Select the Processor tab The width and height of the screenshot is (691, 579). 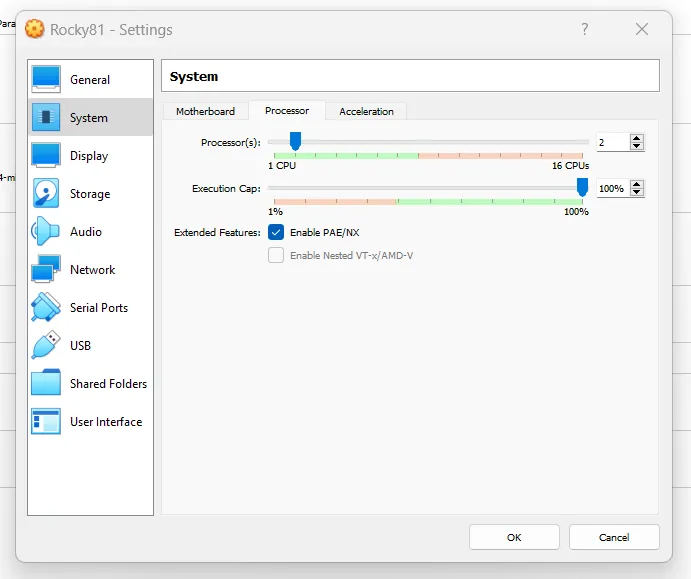(287, 110)
